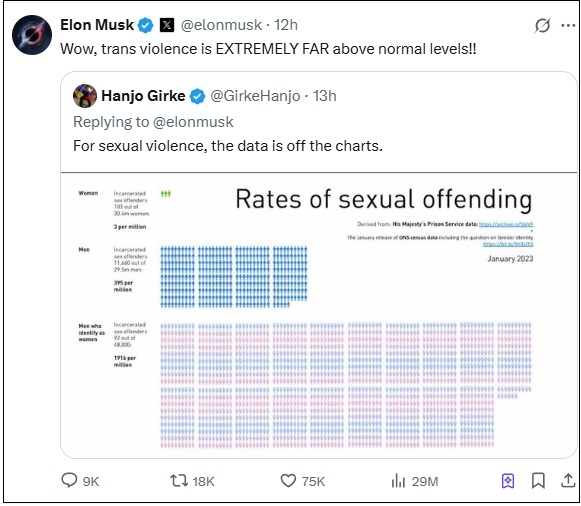Open the Hanjo Girke display name
This screenshot has height=506, width=581.
click(x=143, y=96)
